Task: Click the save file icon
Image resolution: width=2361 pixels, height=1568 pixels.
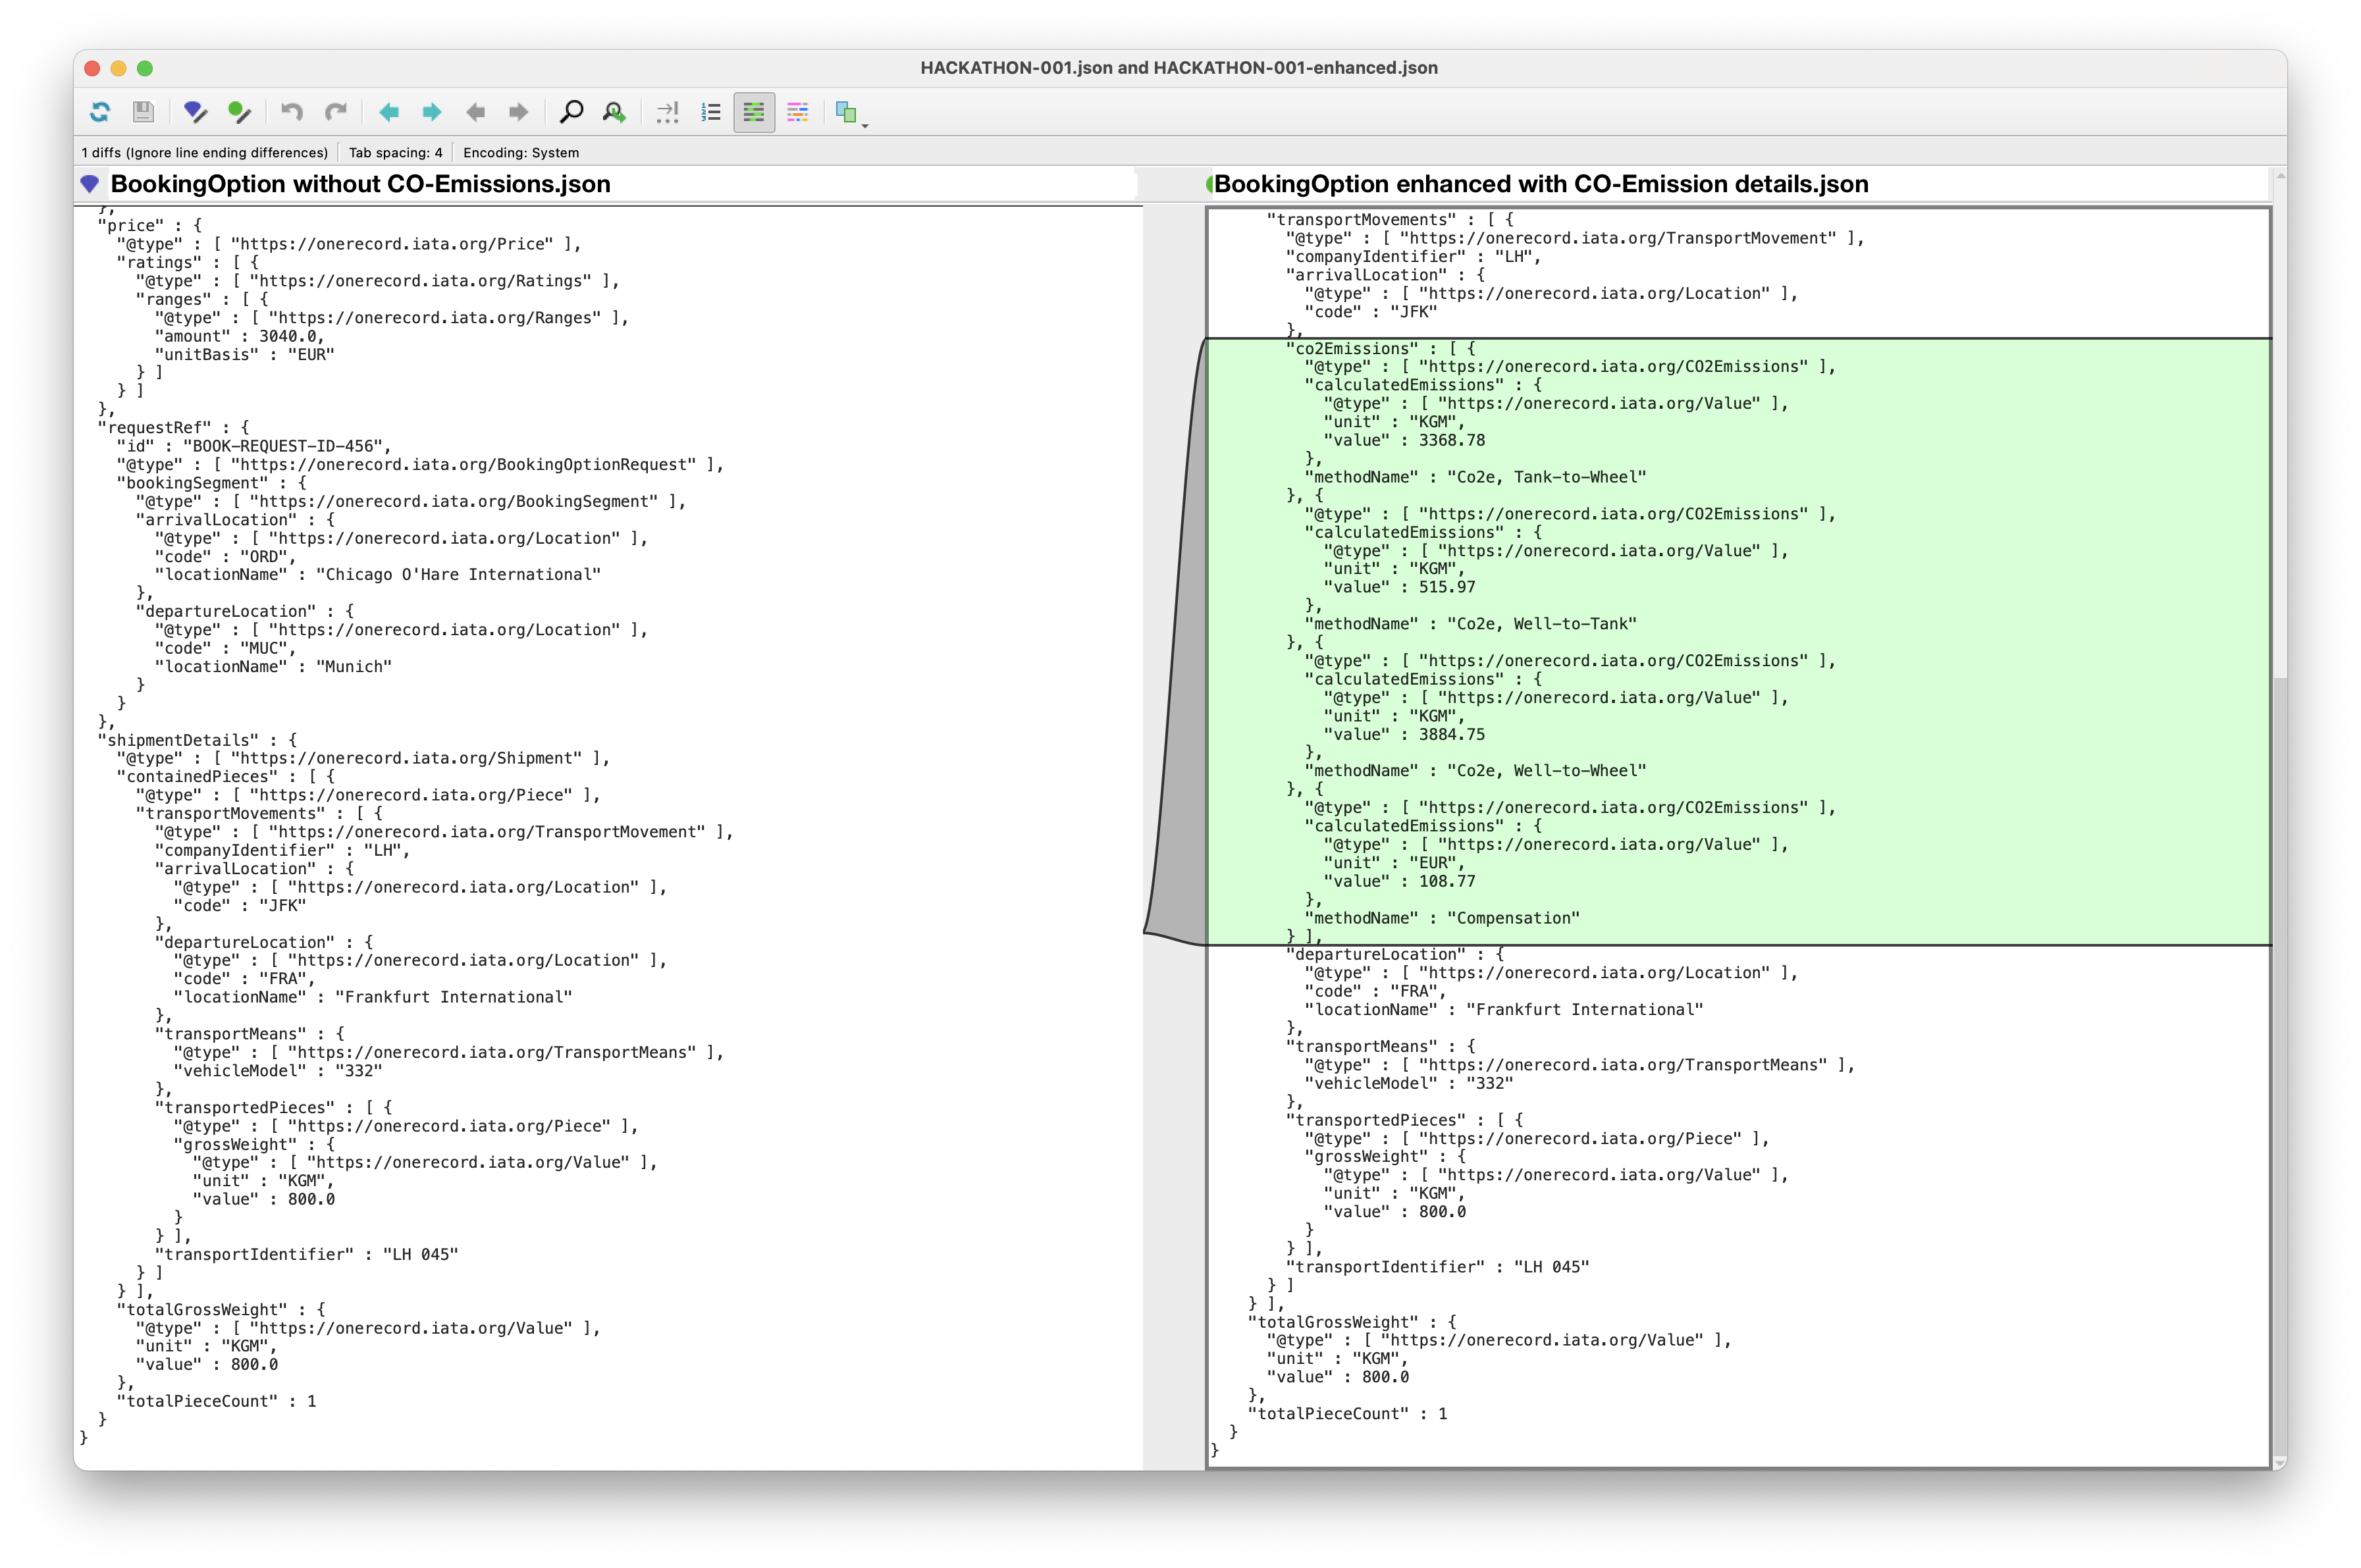Action: coord(143,112)
